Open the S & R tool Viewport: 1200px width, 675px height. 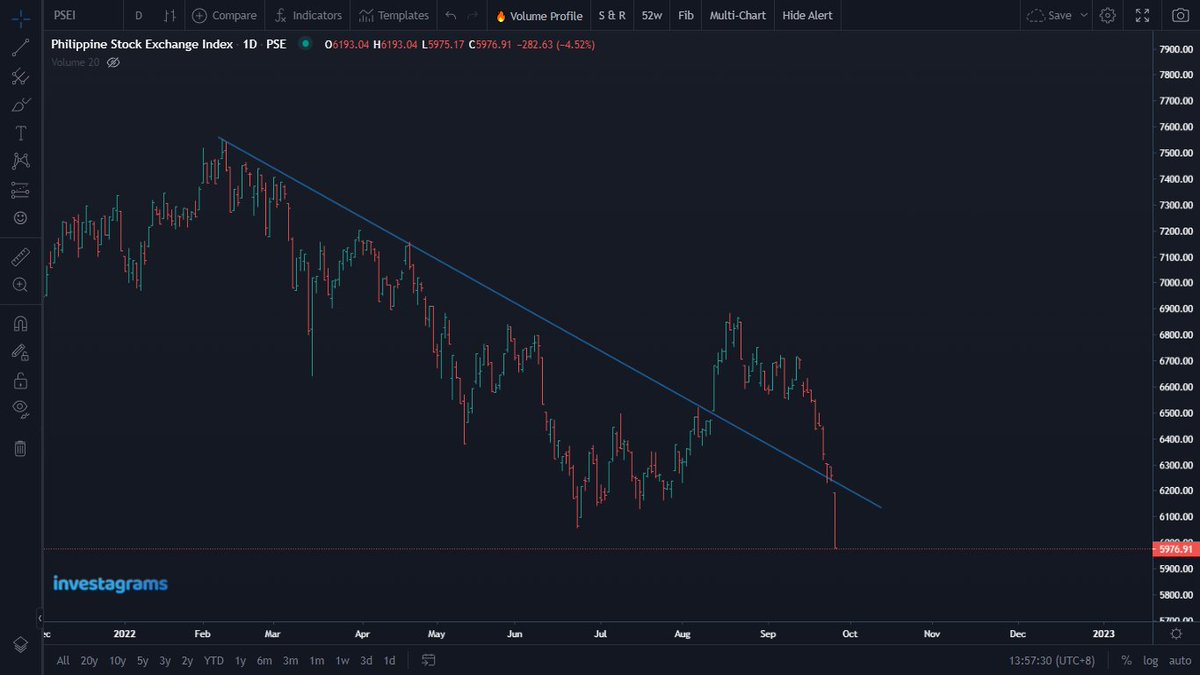611,15
